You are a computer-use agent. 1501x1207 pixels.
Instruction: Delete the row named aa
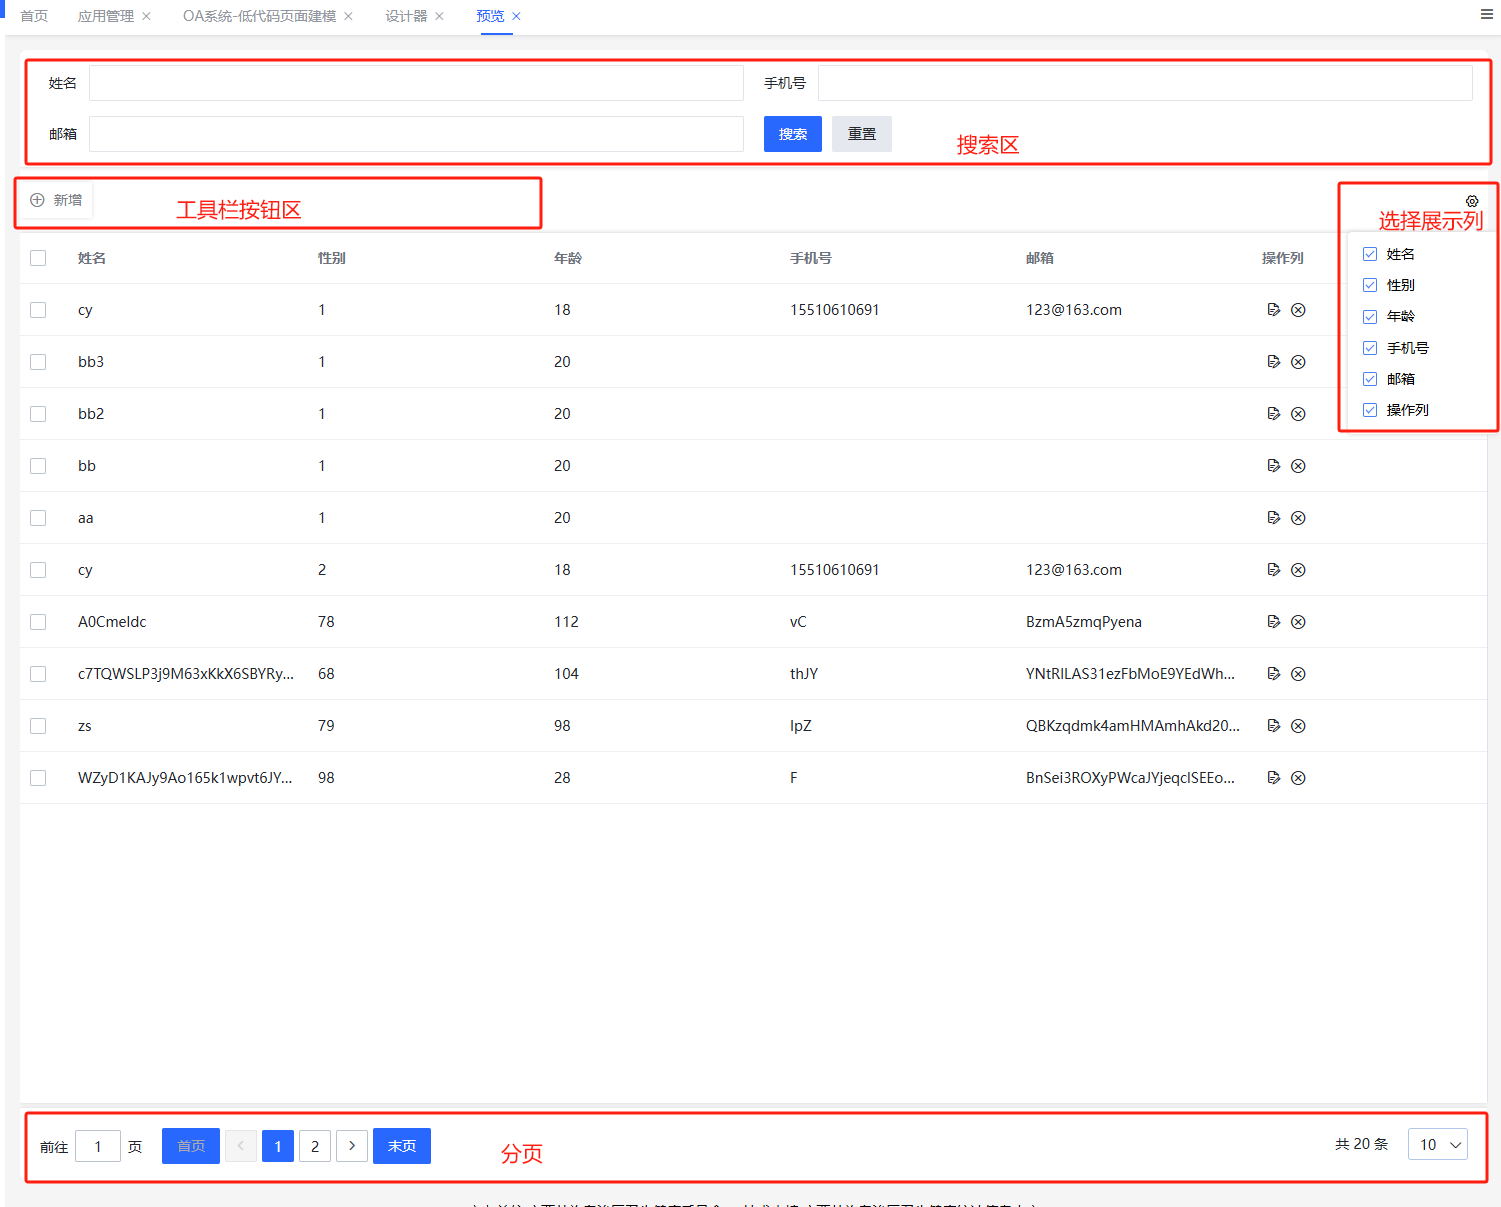click(x=1298, y=518)
